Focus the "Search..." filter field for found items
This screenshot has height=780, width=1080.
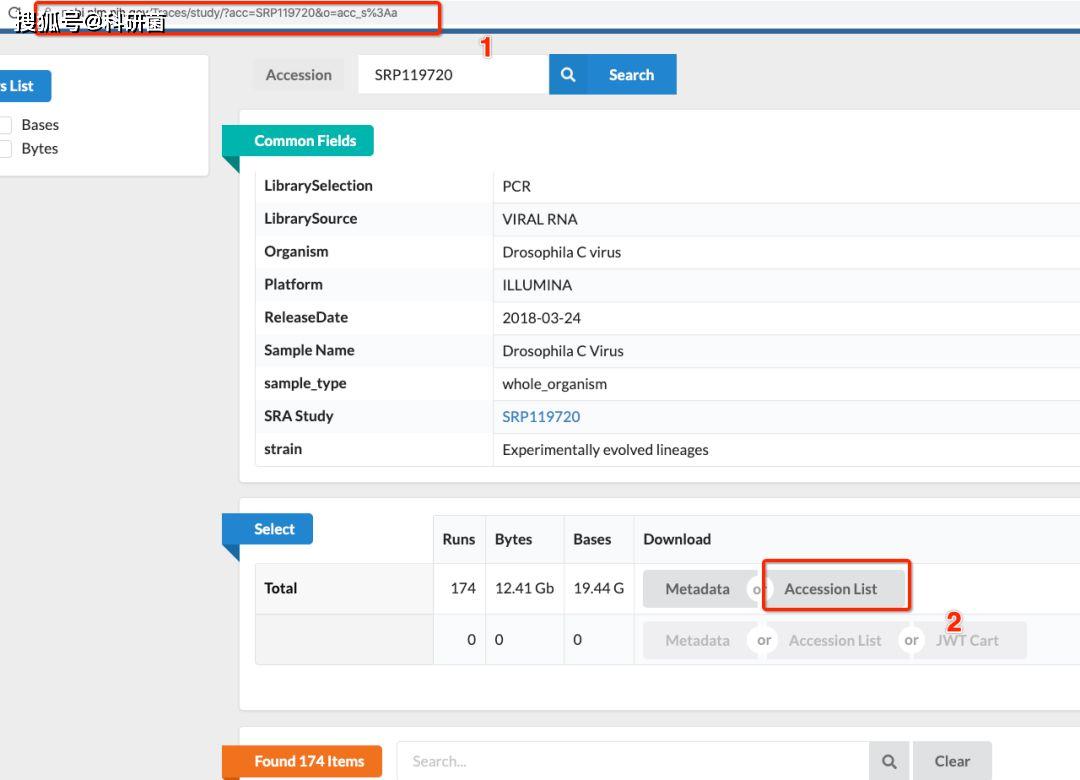(x=632, y=761)
